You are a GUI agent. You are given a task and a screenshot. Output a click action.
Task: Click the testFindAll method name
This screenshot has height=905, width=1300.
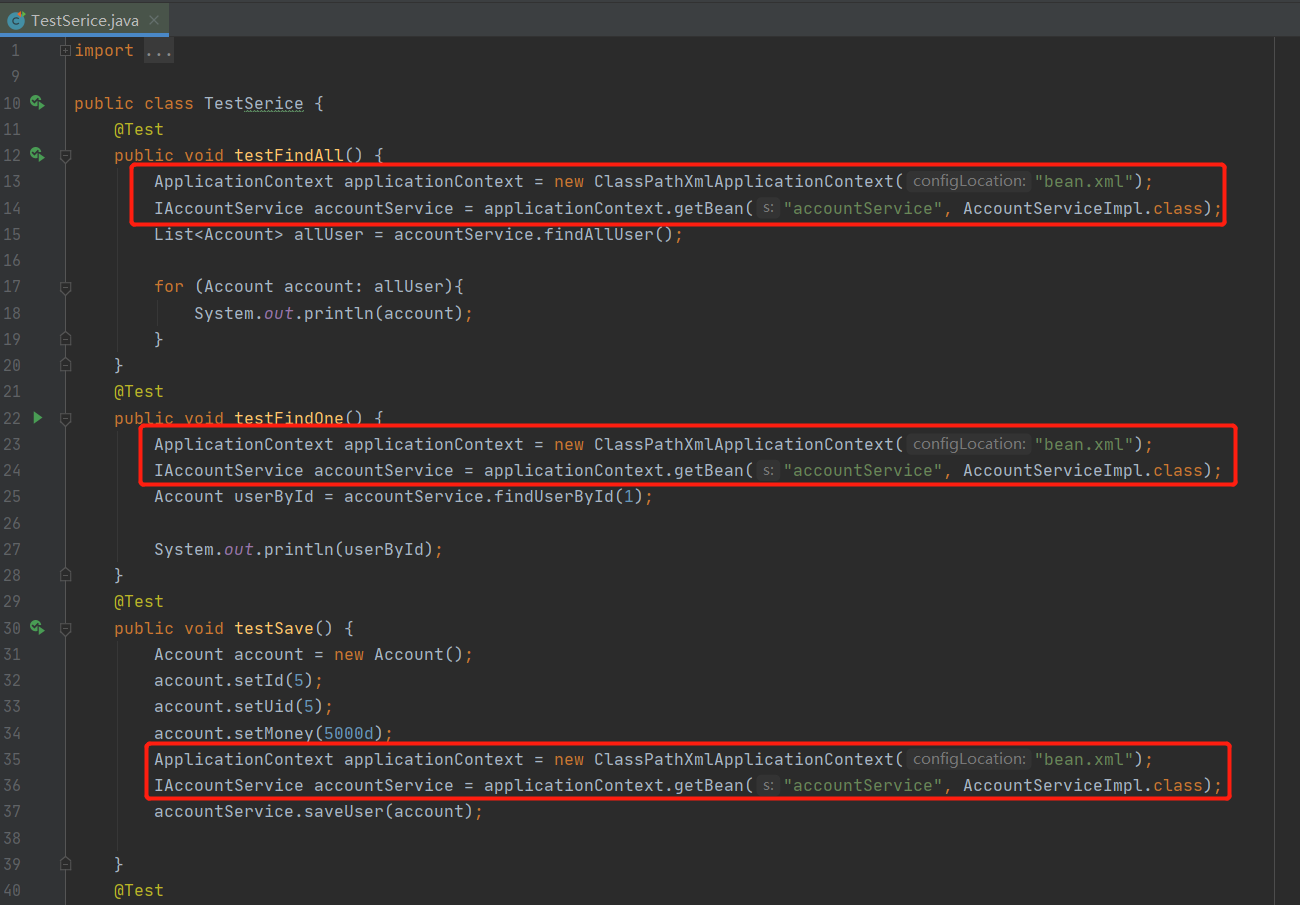(x=289, y=155)
